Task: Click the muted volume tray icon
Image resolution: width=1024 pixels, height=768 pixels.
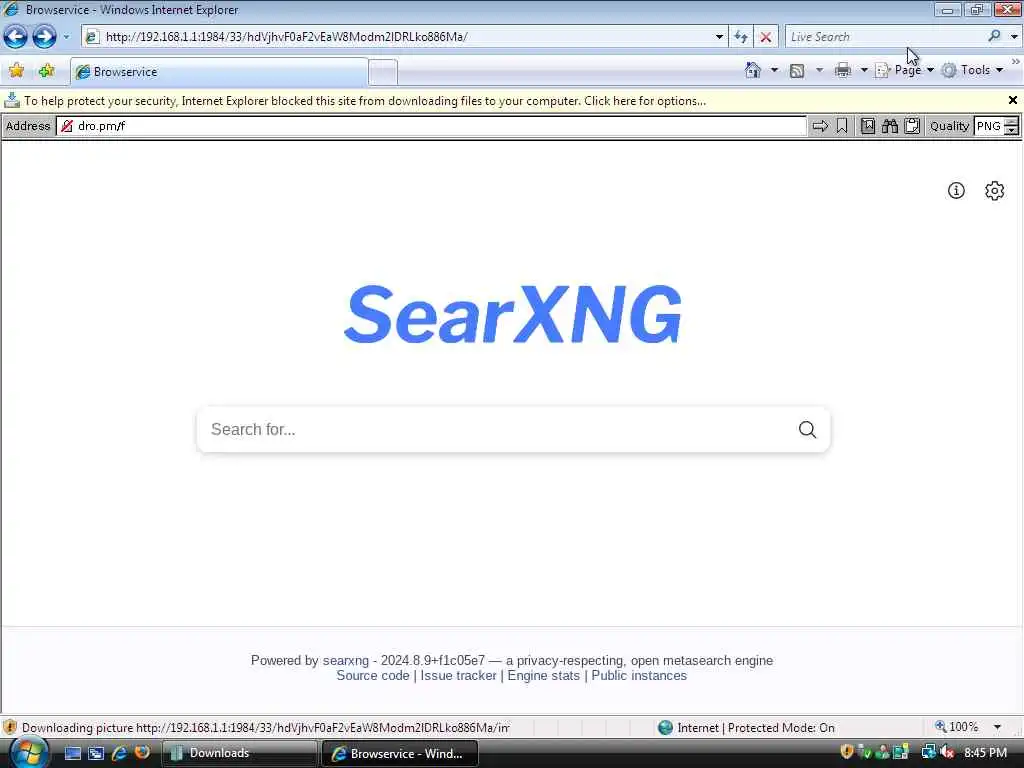Action: click(x=946, y=753)
